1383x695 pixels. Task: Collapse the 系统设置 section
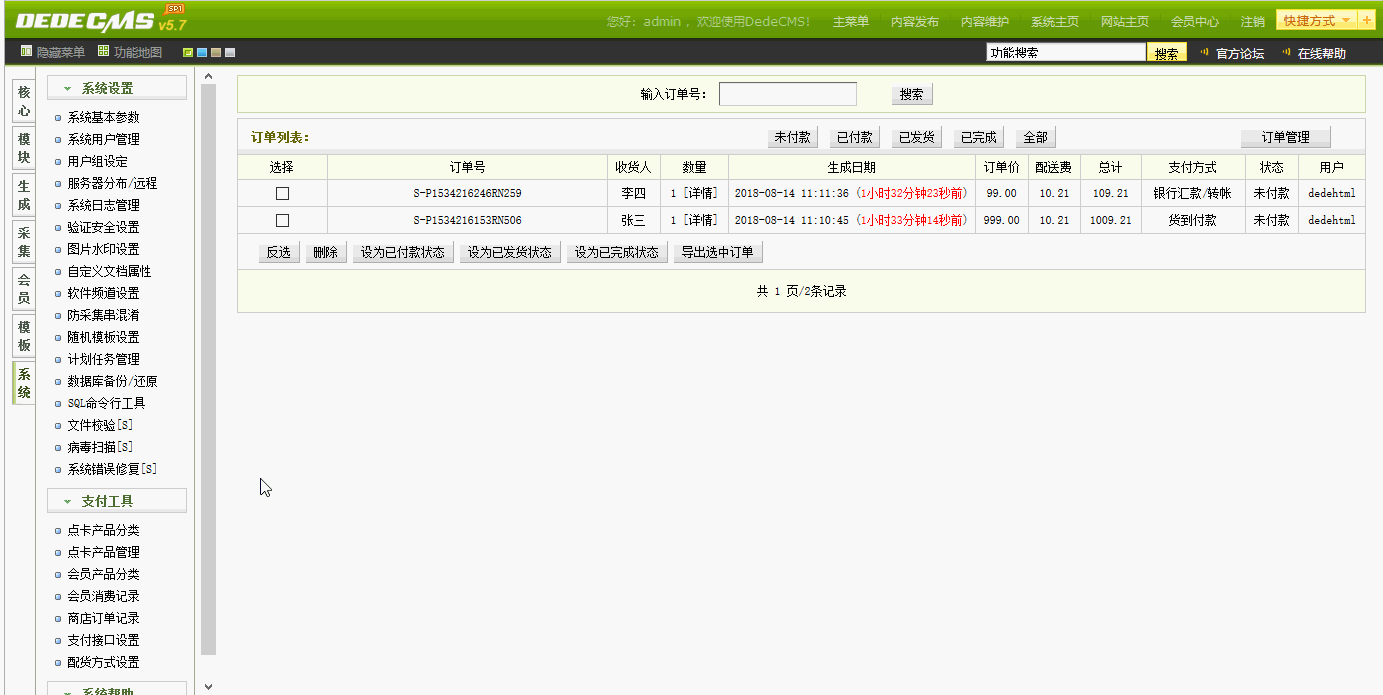point(115,87)
